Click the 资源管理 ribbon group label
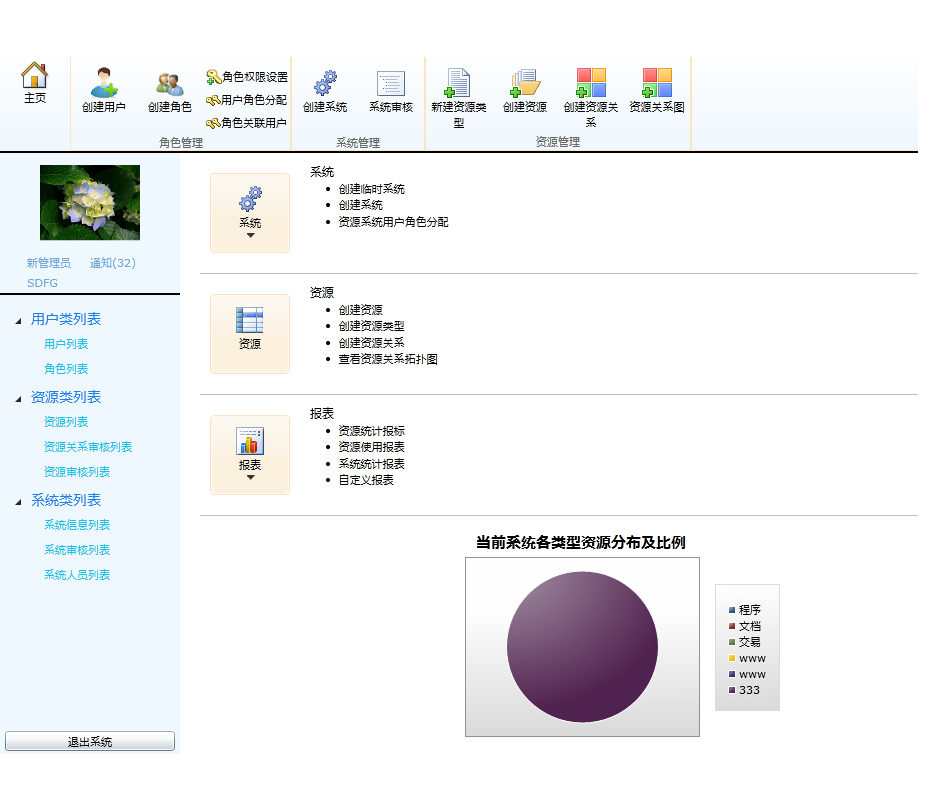 click(557, 142)
